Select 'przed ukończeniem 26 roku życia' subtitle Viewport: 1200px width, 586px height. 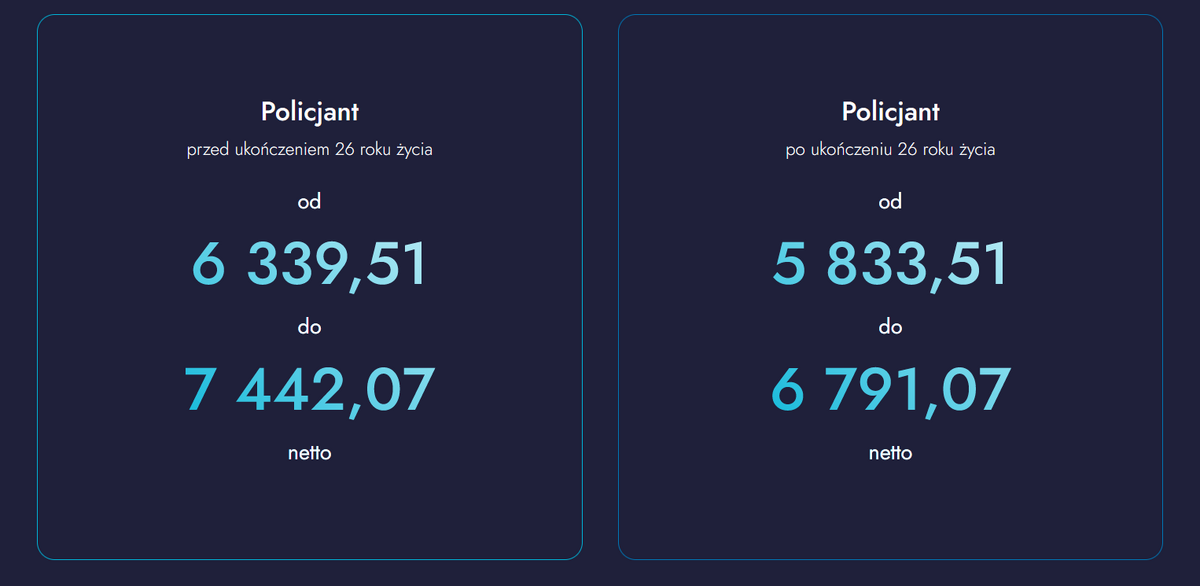[x=309, y=150]
